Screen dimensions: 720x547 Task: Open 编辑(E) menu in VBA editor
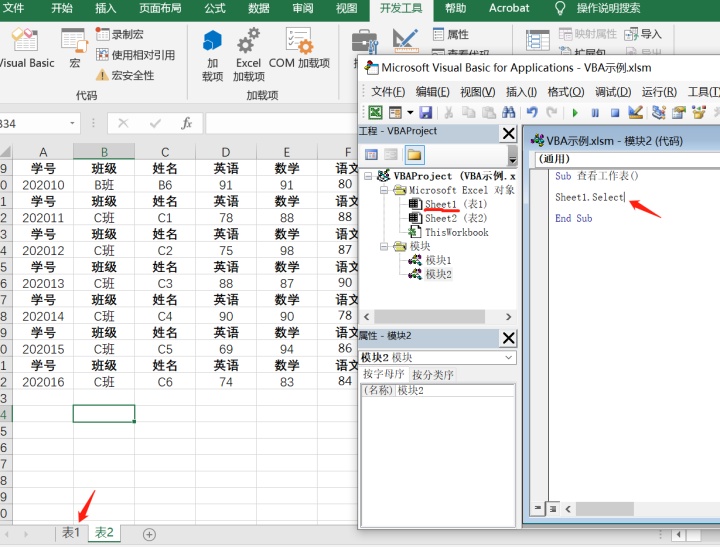click(432, 92)
